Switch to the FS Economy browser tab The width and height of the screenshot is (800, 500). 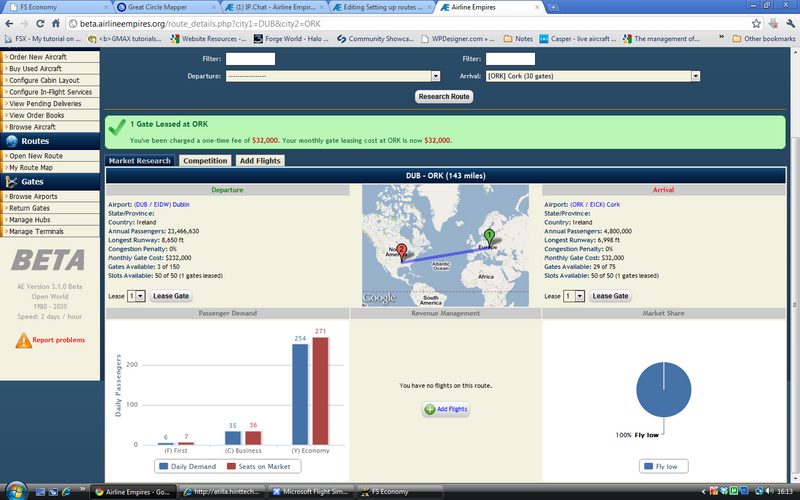pyautogui.click(x=56, y=7)
